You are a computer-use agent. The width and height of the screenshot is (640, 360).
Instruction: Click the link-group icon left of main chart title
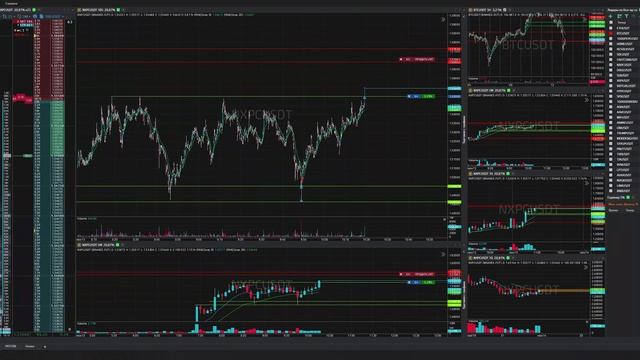(x=79, y=10)
